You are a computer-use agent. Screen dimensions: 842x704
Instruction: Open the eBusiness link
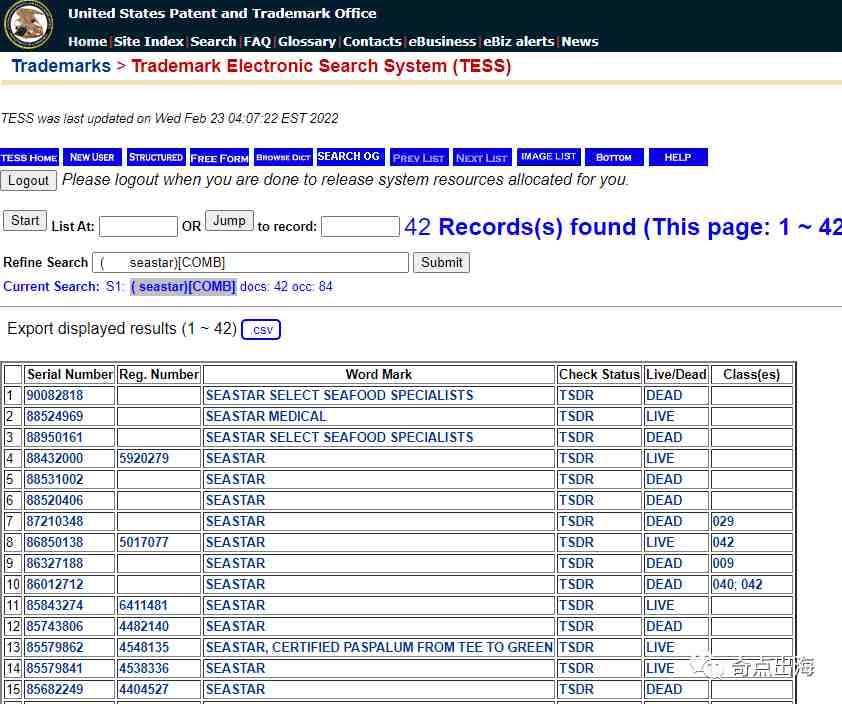pos(442,41)
